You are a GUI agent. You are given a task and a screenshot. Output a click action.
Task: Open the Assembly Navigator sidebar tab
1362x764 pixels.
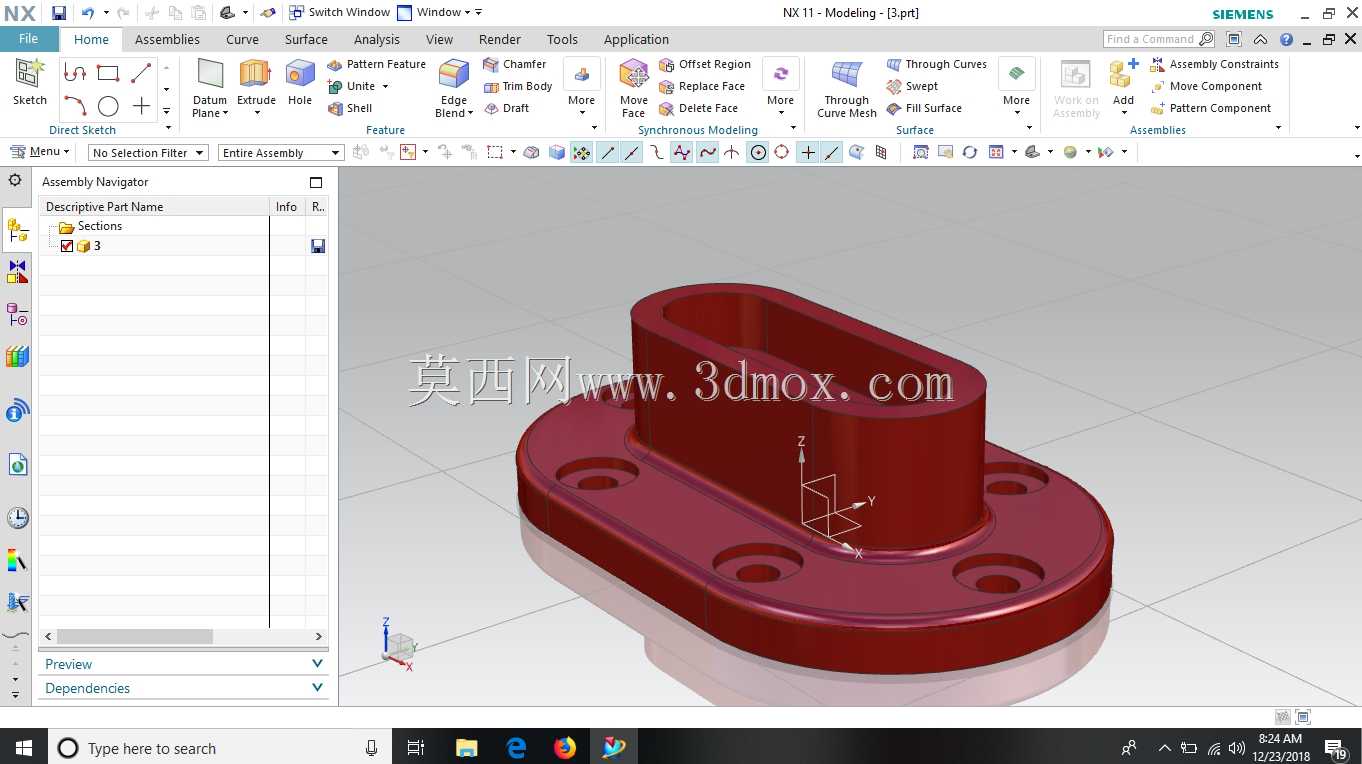pos(17,232)
